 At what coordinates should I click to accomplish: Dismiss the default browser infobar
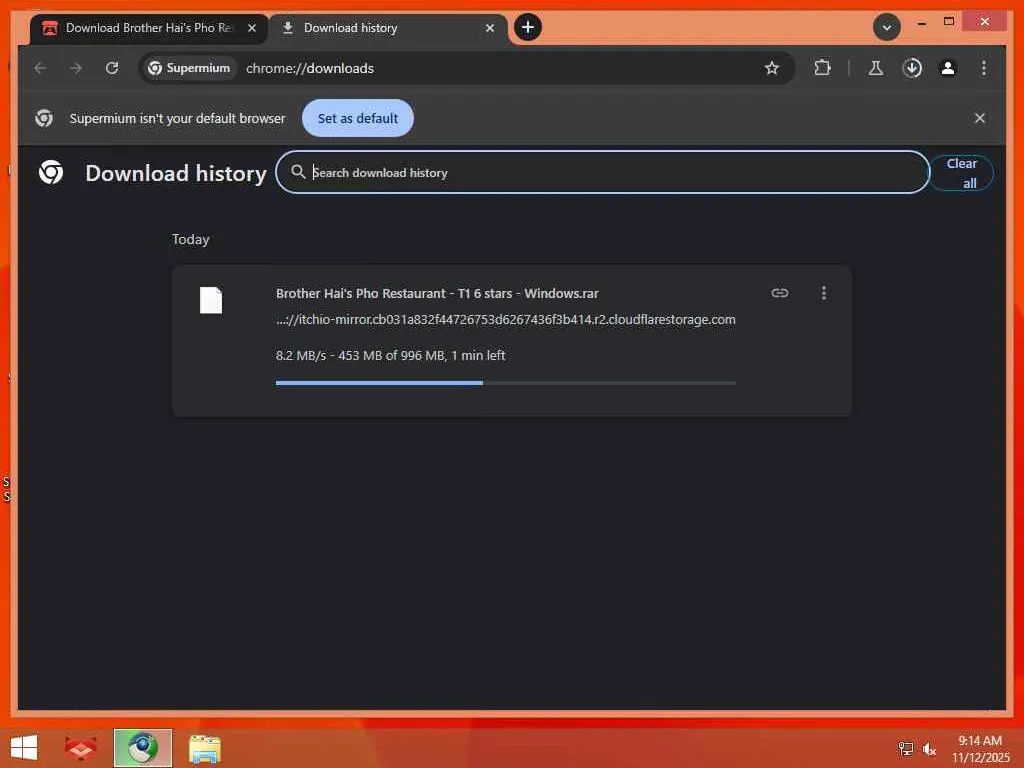click(979, 118)
